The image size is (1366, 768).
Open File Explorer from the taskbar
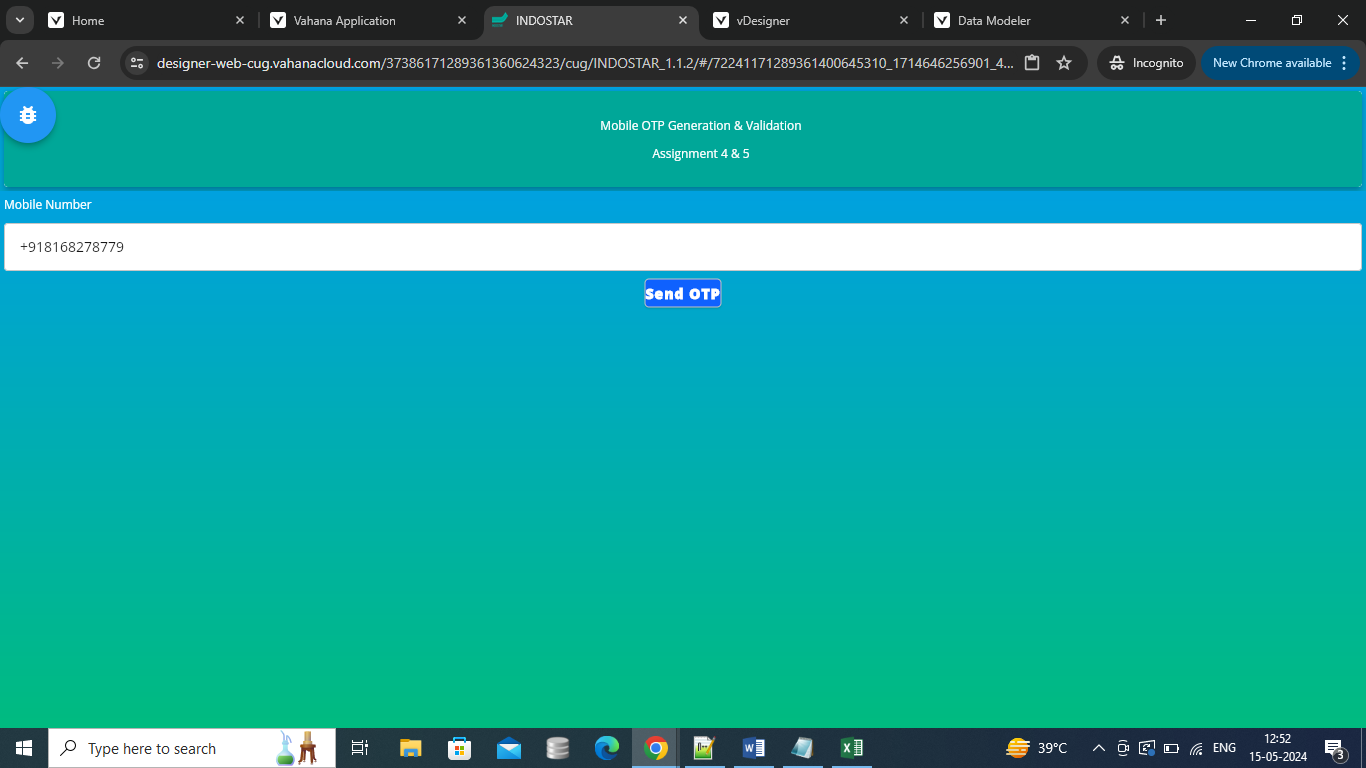pos(411,748)
